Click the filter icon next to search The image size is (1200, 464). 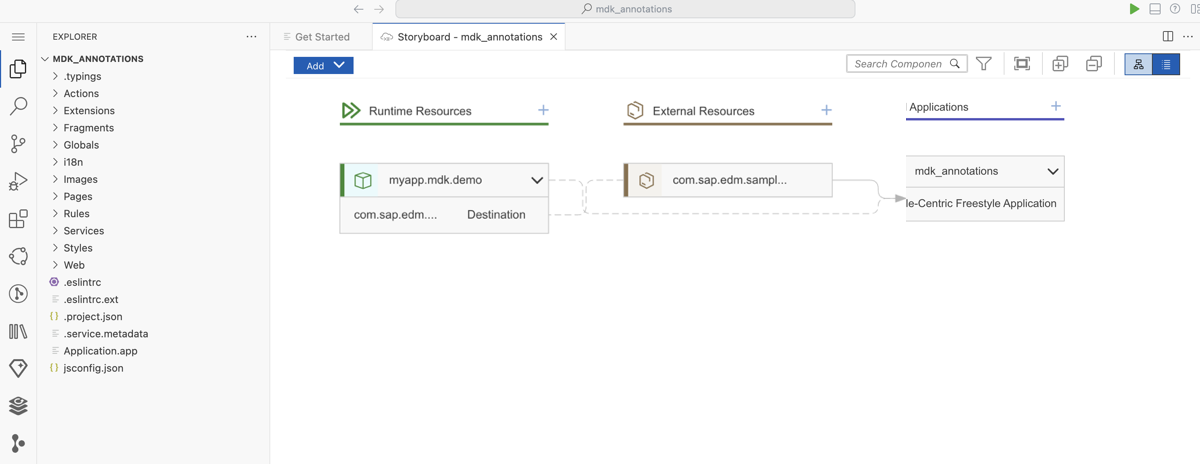[x=984, y=64]
